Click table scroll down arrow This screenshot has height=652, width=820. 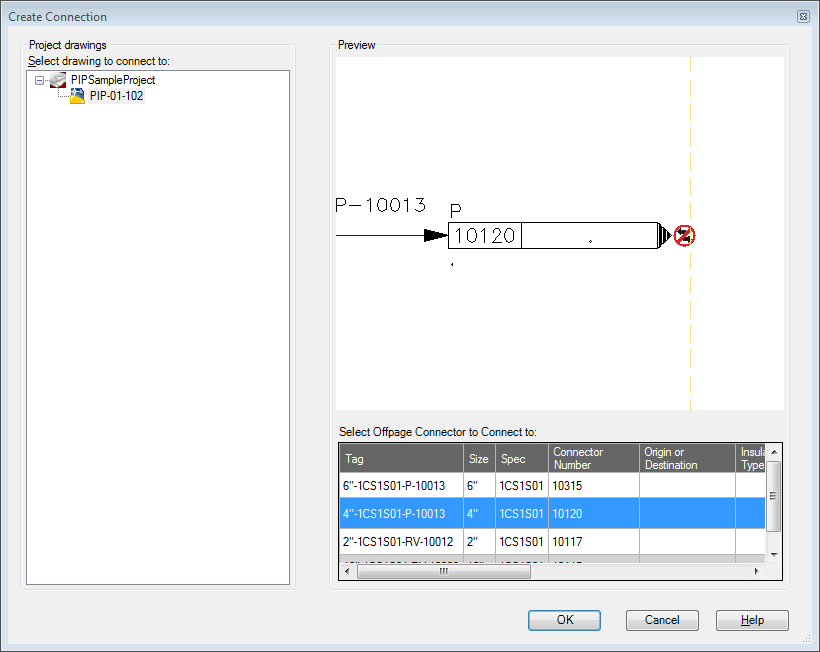(x=774, y=555)
